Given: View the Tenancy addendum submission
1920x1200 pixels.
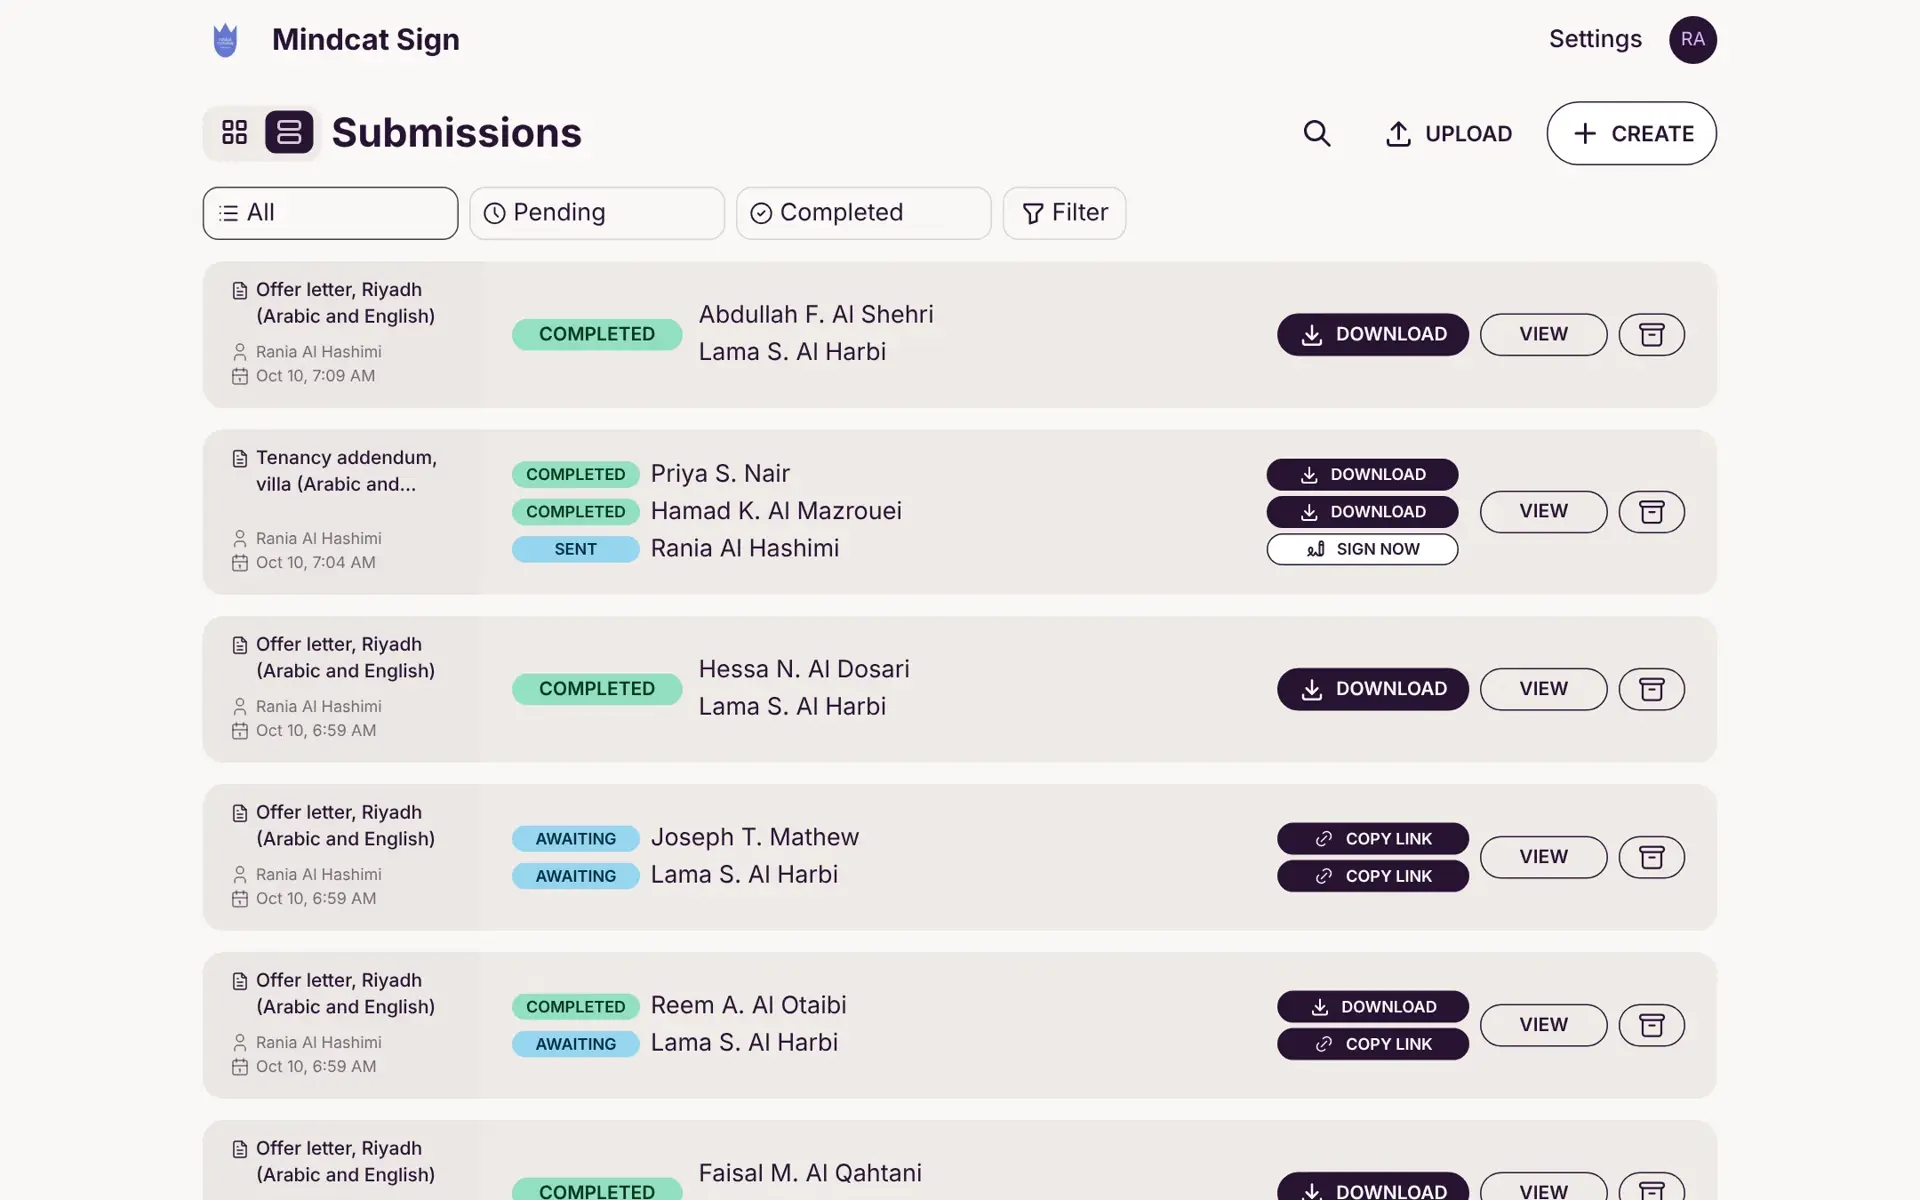Looking at the screenshot, I should point(1543,512).
